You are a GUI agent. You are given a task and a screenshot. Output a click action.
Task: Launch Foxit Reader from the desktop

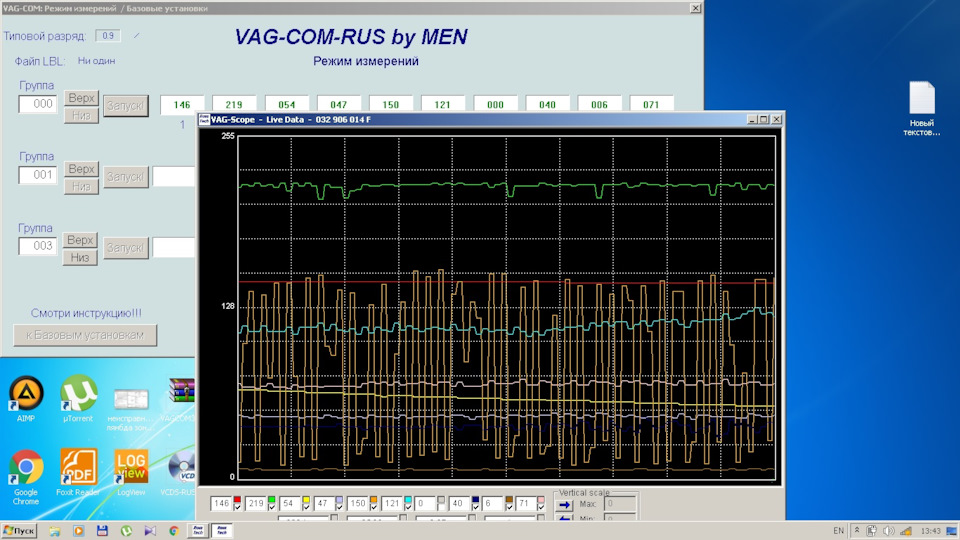pos(78,473)
